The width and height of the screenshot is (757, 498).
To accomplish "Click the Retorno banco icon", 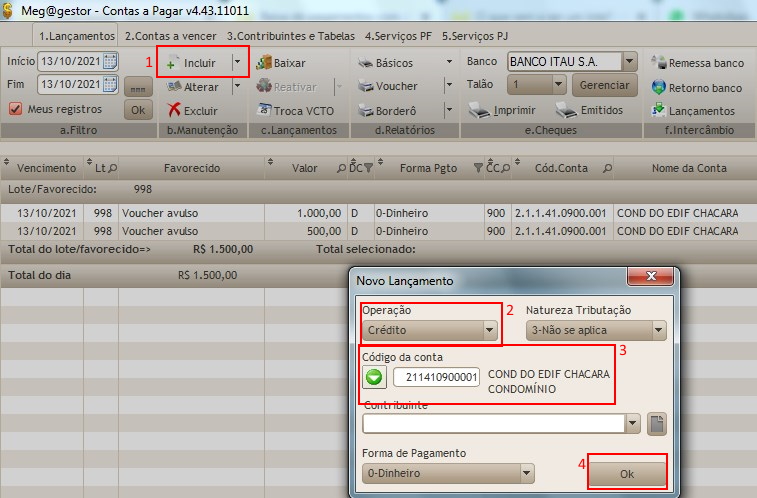I will (x=659, y=87).
